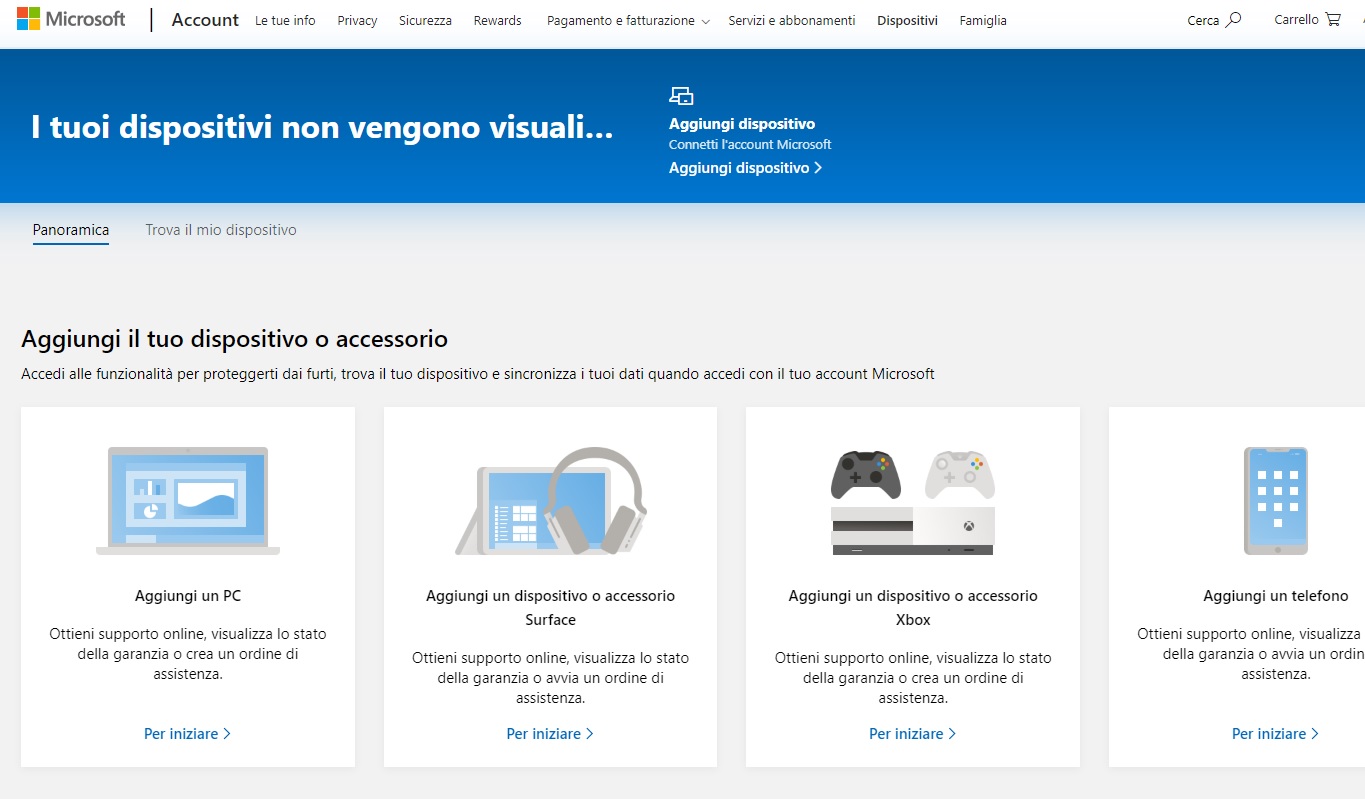This screenshot has height=799, width=1365.
Task: Go to Le tue info
Action: point(285,20)
